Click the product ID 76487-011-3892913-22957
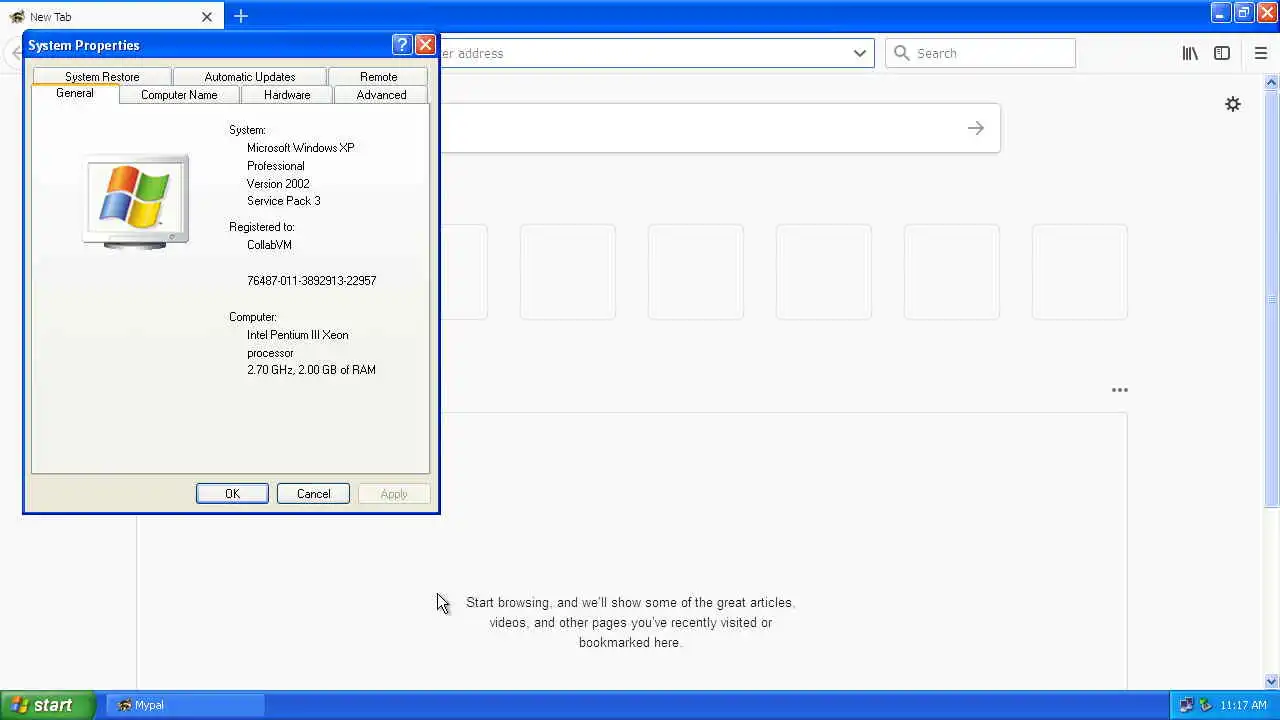 tap(311, 281)
